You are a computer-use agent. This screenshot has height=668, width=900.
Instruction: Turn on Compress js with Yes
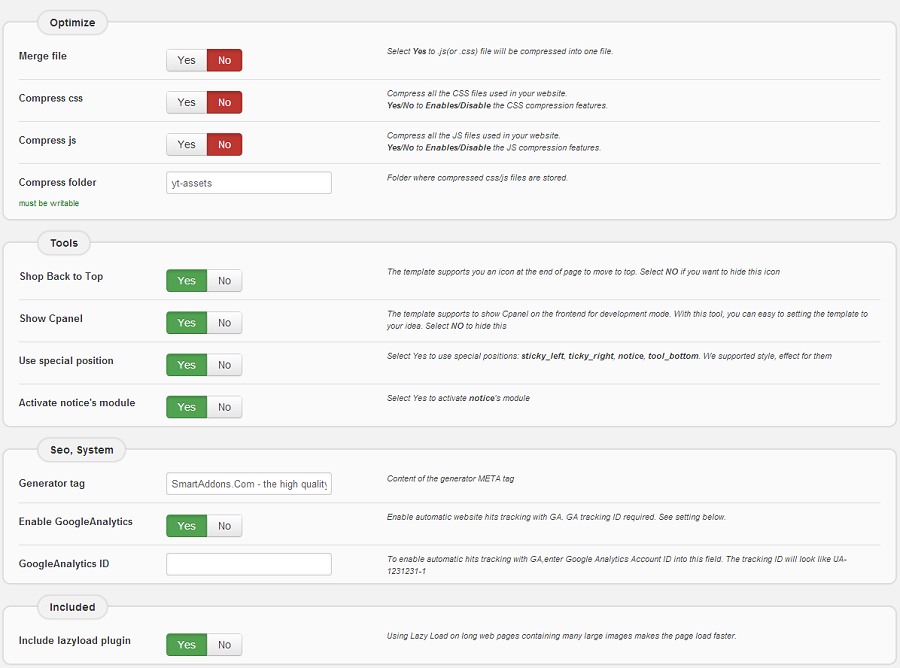pyautogui.click(x=187, y=145)
